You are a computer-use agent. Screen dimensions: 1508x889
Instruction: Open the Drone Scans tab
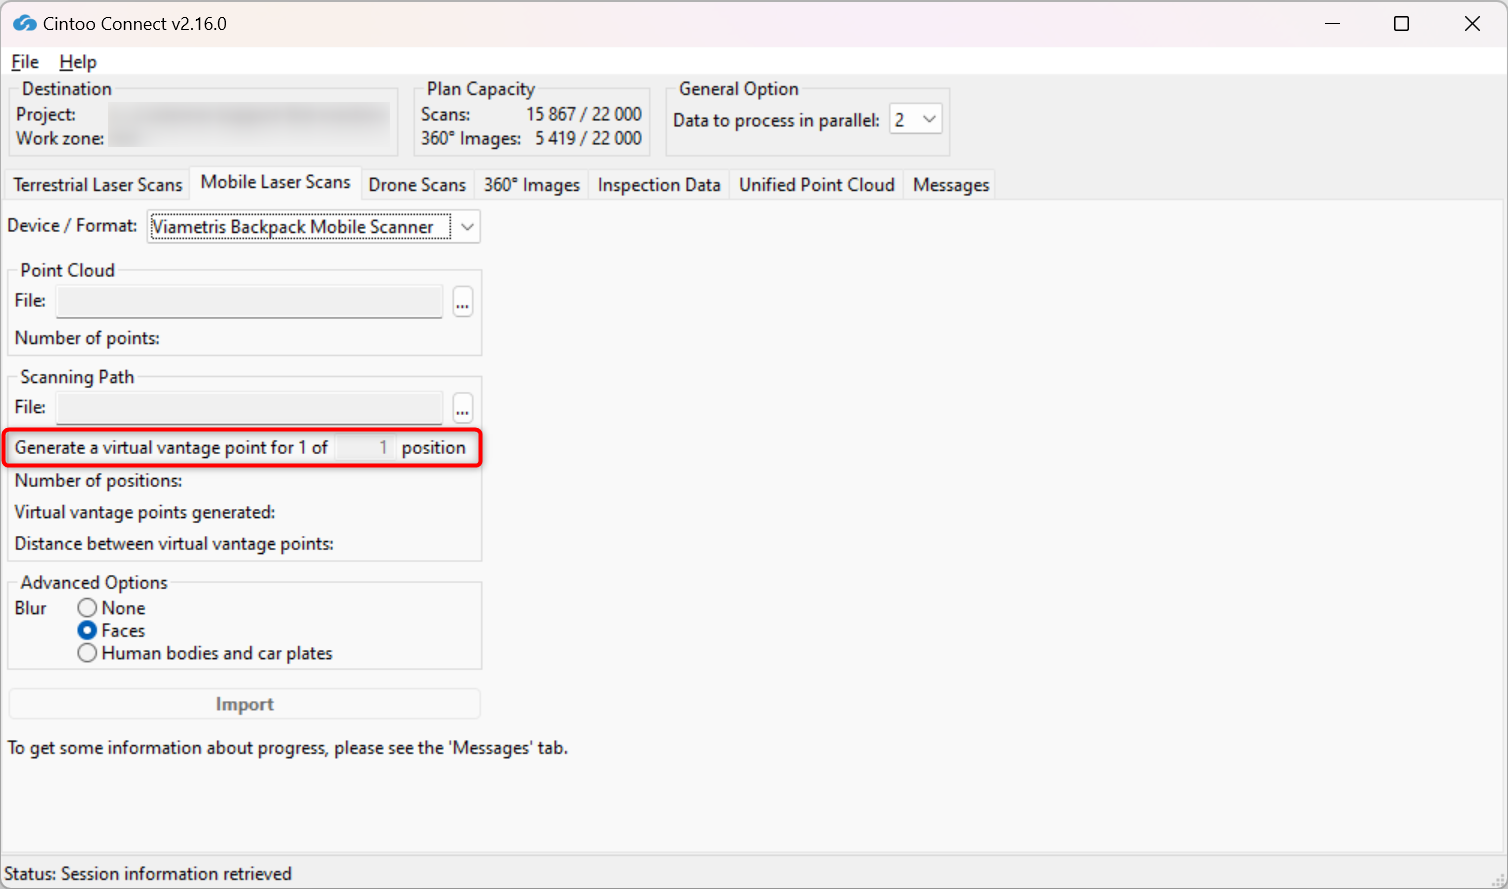417,185
